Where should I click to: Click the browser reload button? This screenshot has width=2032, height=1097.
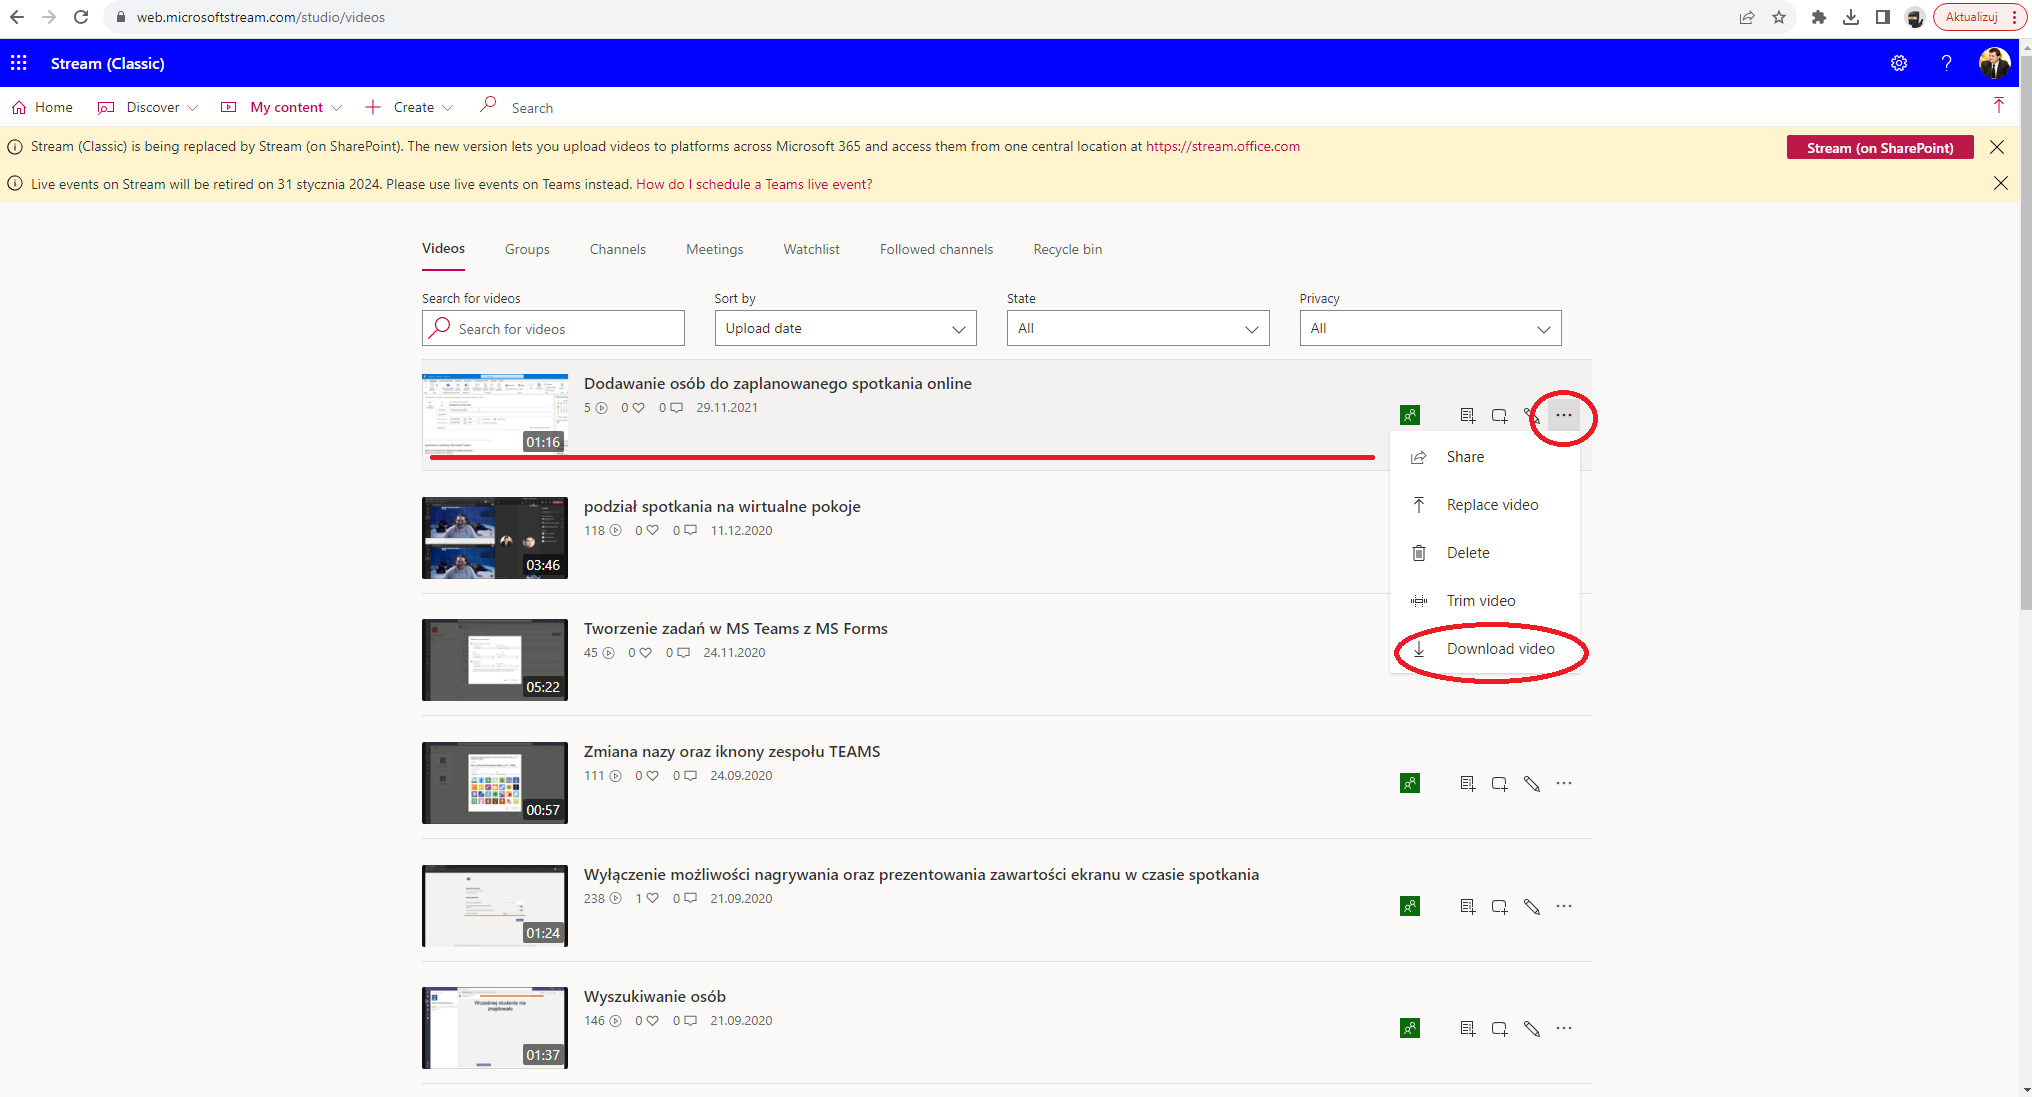pyautogui.click(x=81, y=17)
